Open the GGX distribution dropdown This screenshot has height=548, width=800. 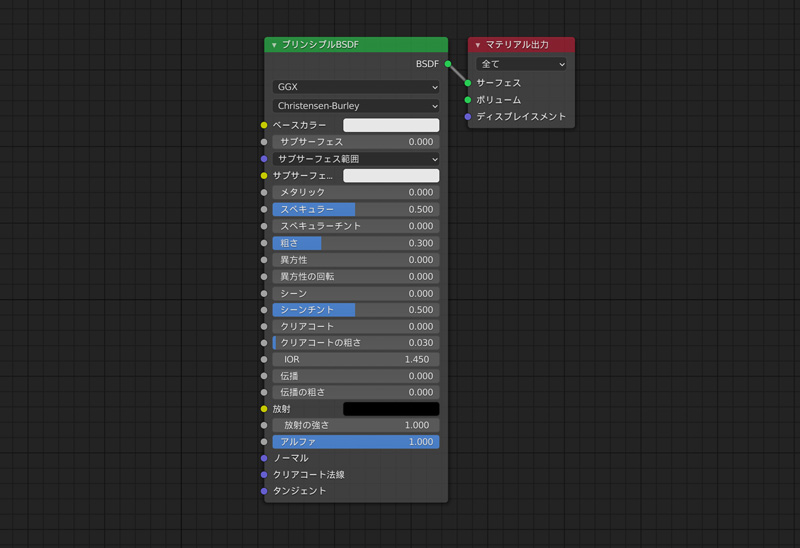point(355,88)
